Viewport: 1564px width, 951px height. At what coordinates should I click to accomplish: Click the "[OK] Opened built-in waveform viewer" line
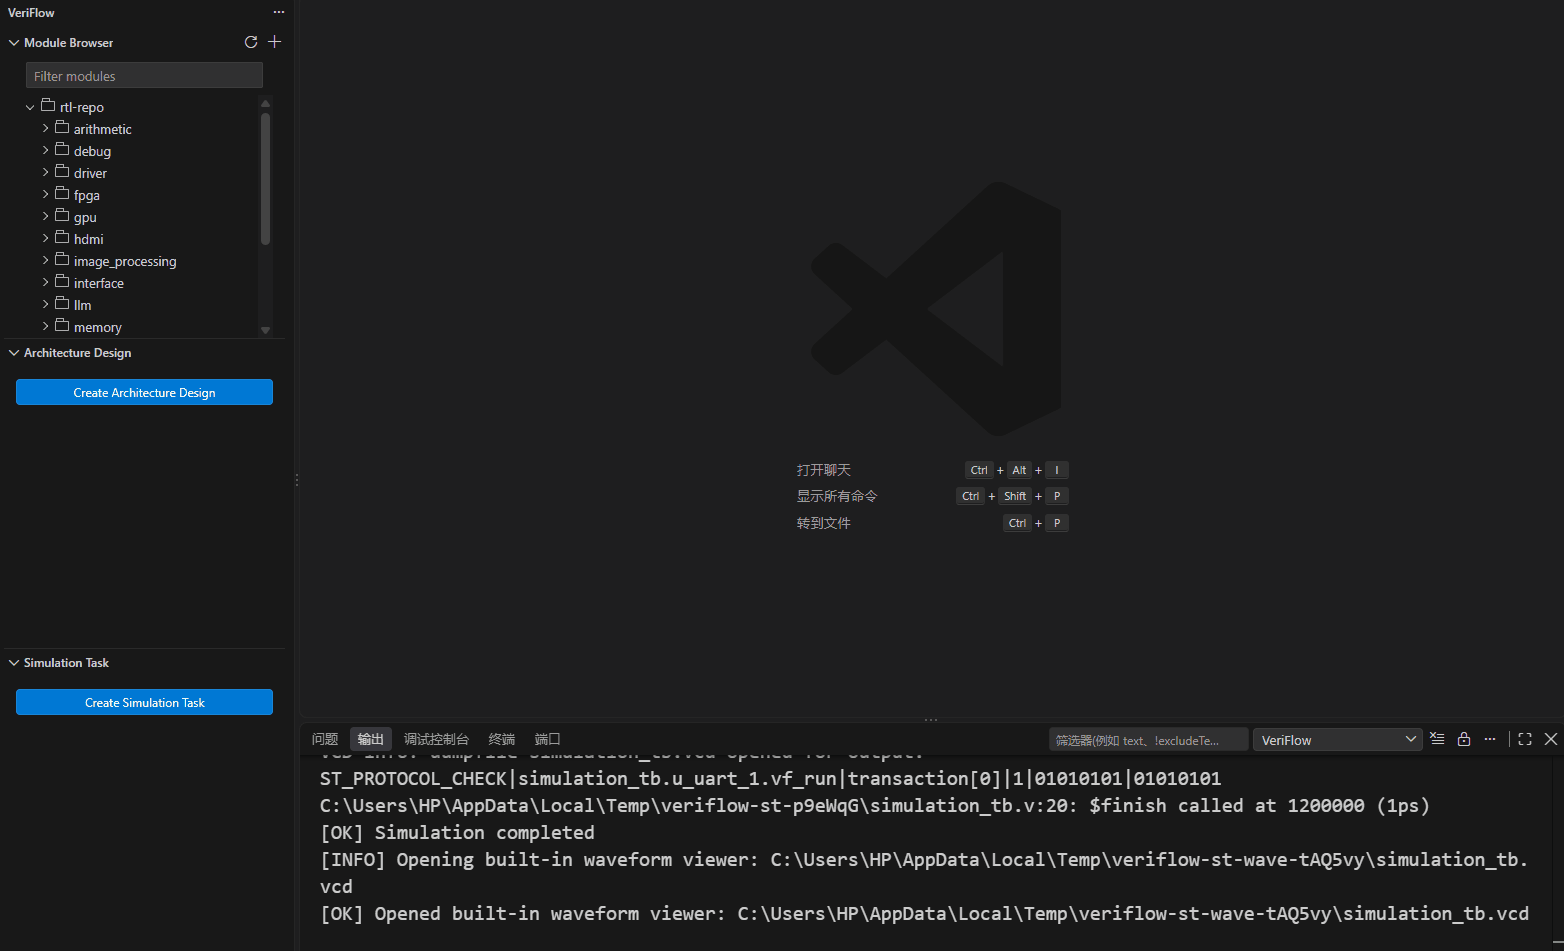[x=924, y=913]
